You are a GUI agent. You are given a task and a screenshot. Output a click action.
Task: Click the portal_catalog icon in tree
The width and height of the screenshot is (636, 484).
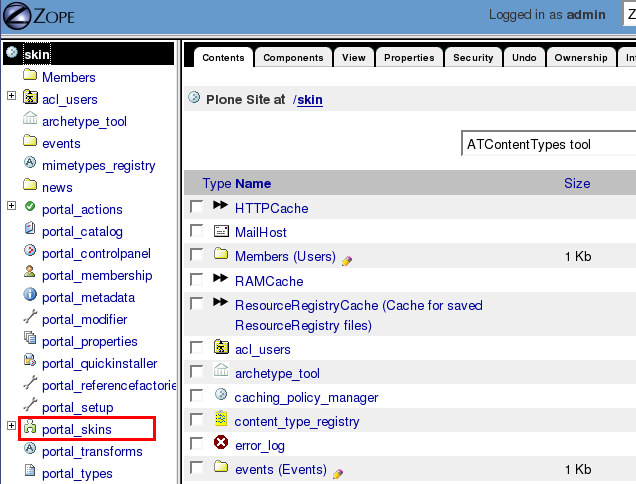[x=30, y=228]
